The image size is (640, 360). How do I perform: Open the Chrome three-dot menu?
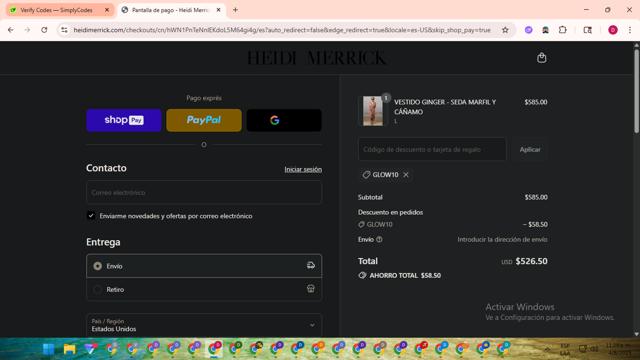click(630, 30)
